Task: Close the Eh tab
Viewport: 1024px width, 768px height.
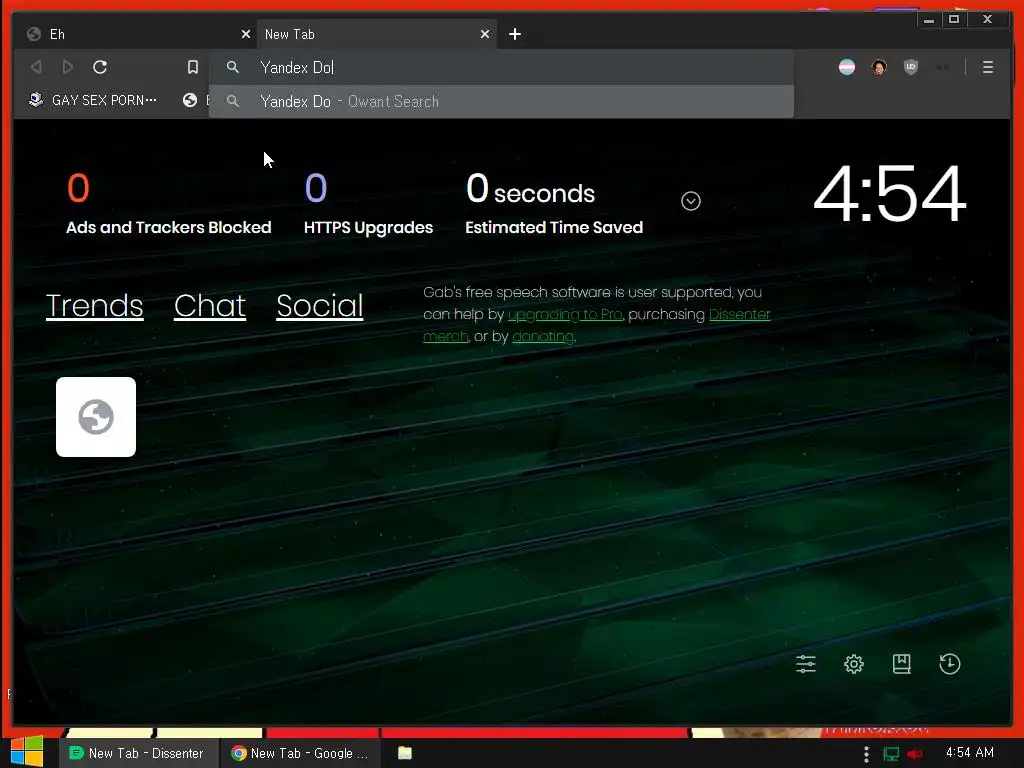Action: pos(246,34)
